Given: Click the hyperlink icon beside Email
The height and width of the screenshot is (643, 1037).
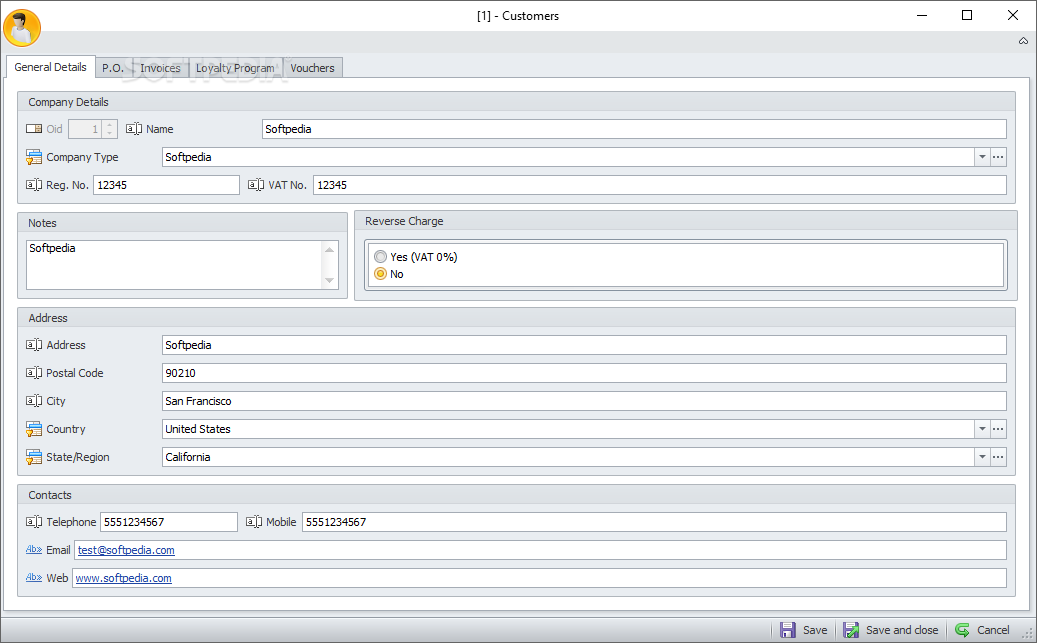Looking at the screenshot, I should point(34,550).
